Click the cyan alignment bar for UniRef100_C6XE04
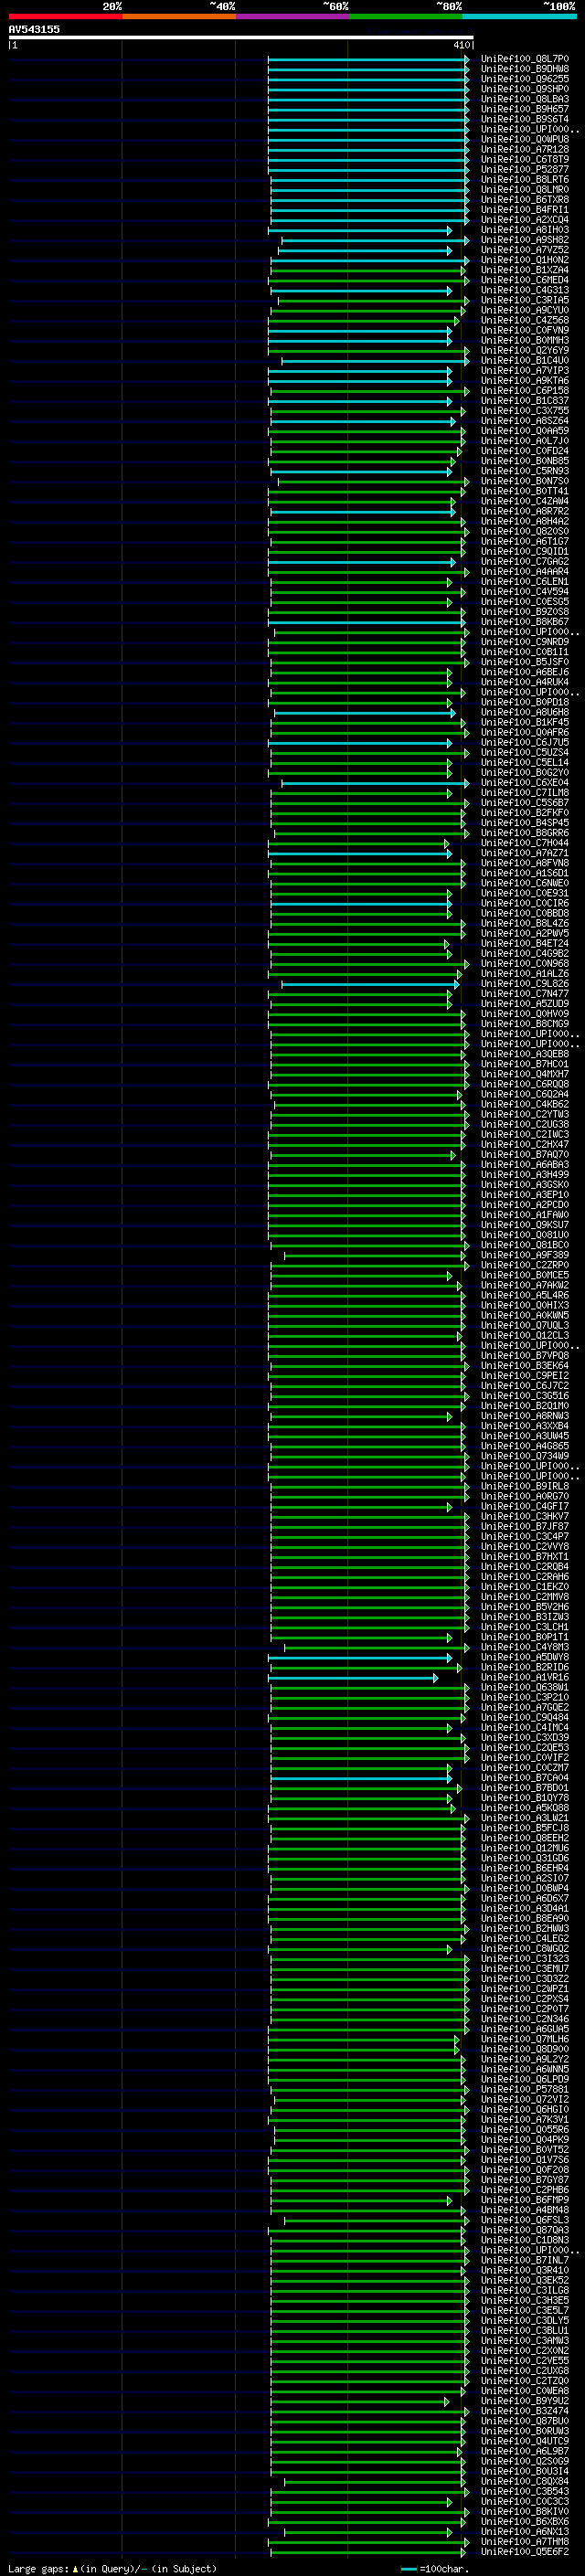The height and width of the screenshot is (2576, 585). (x=375, y=782)
